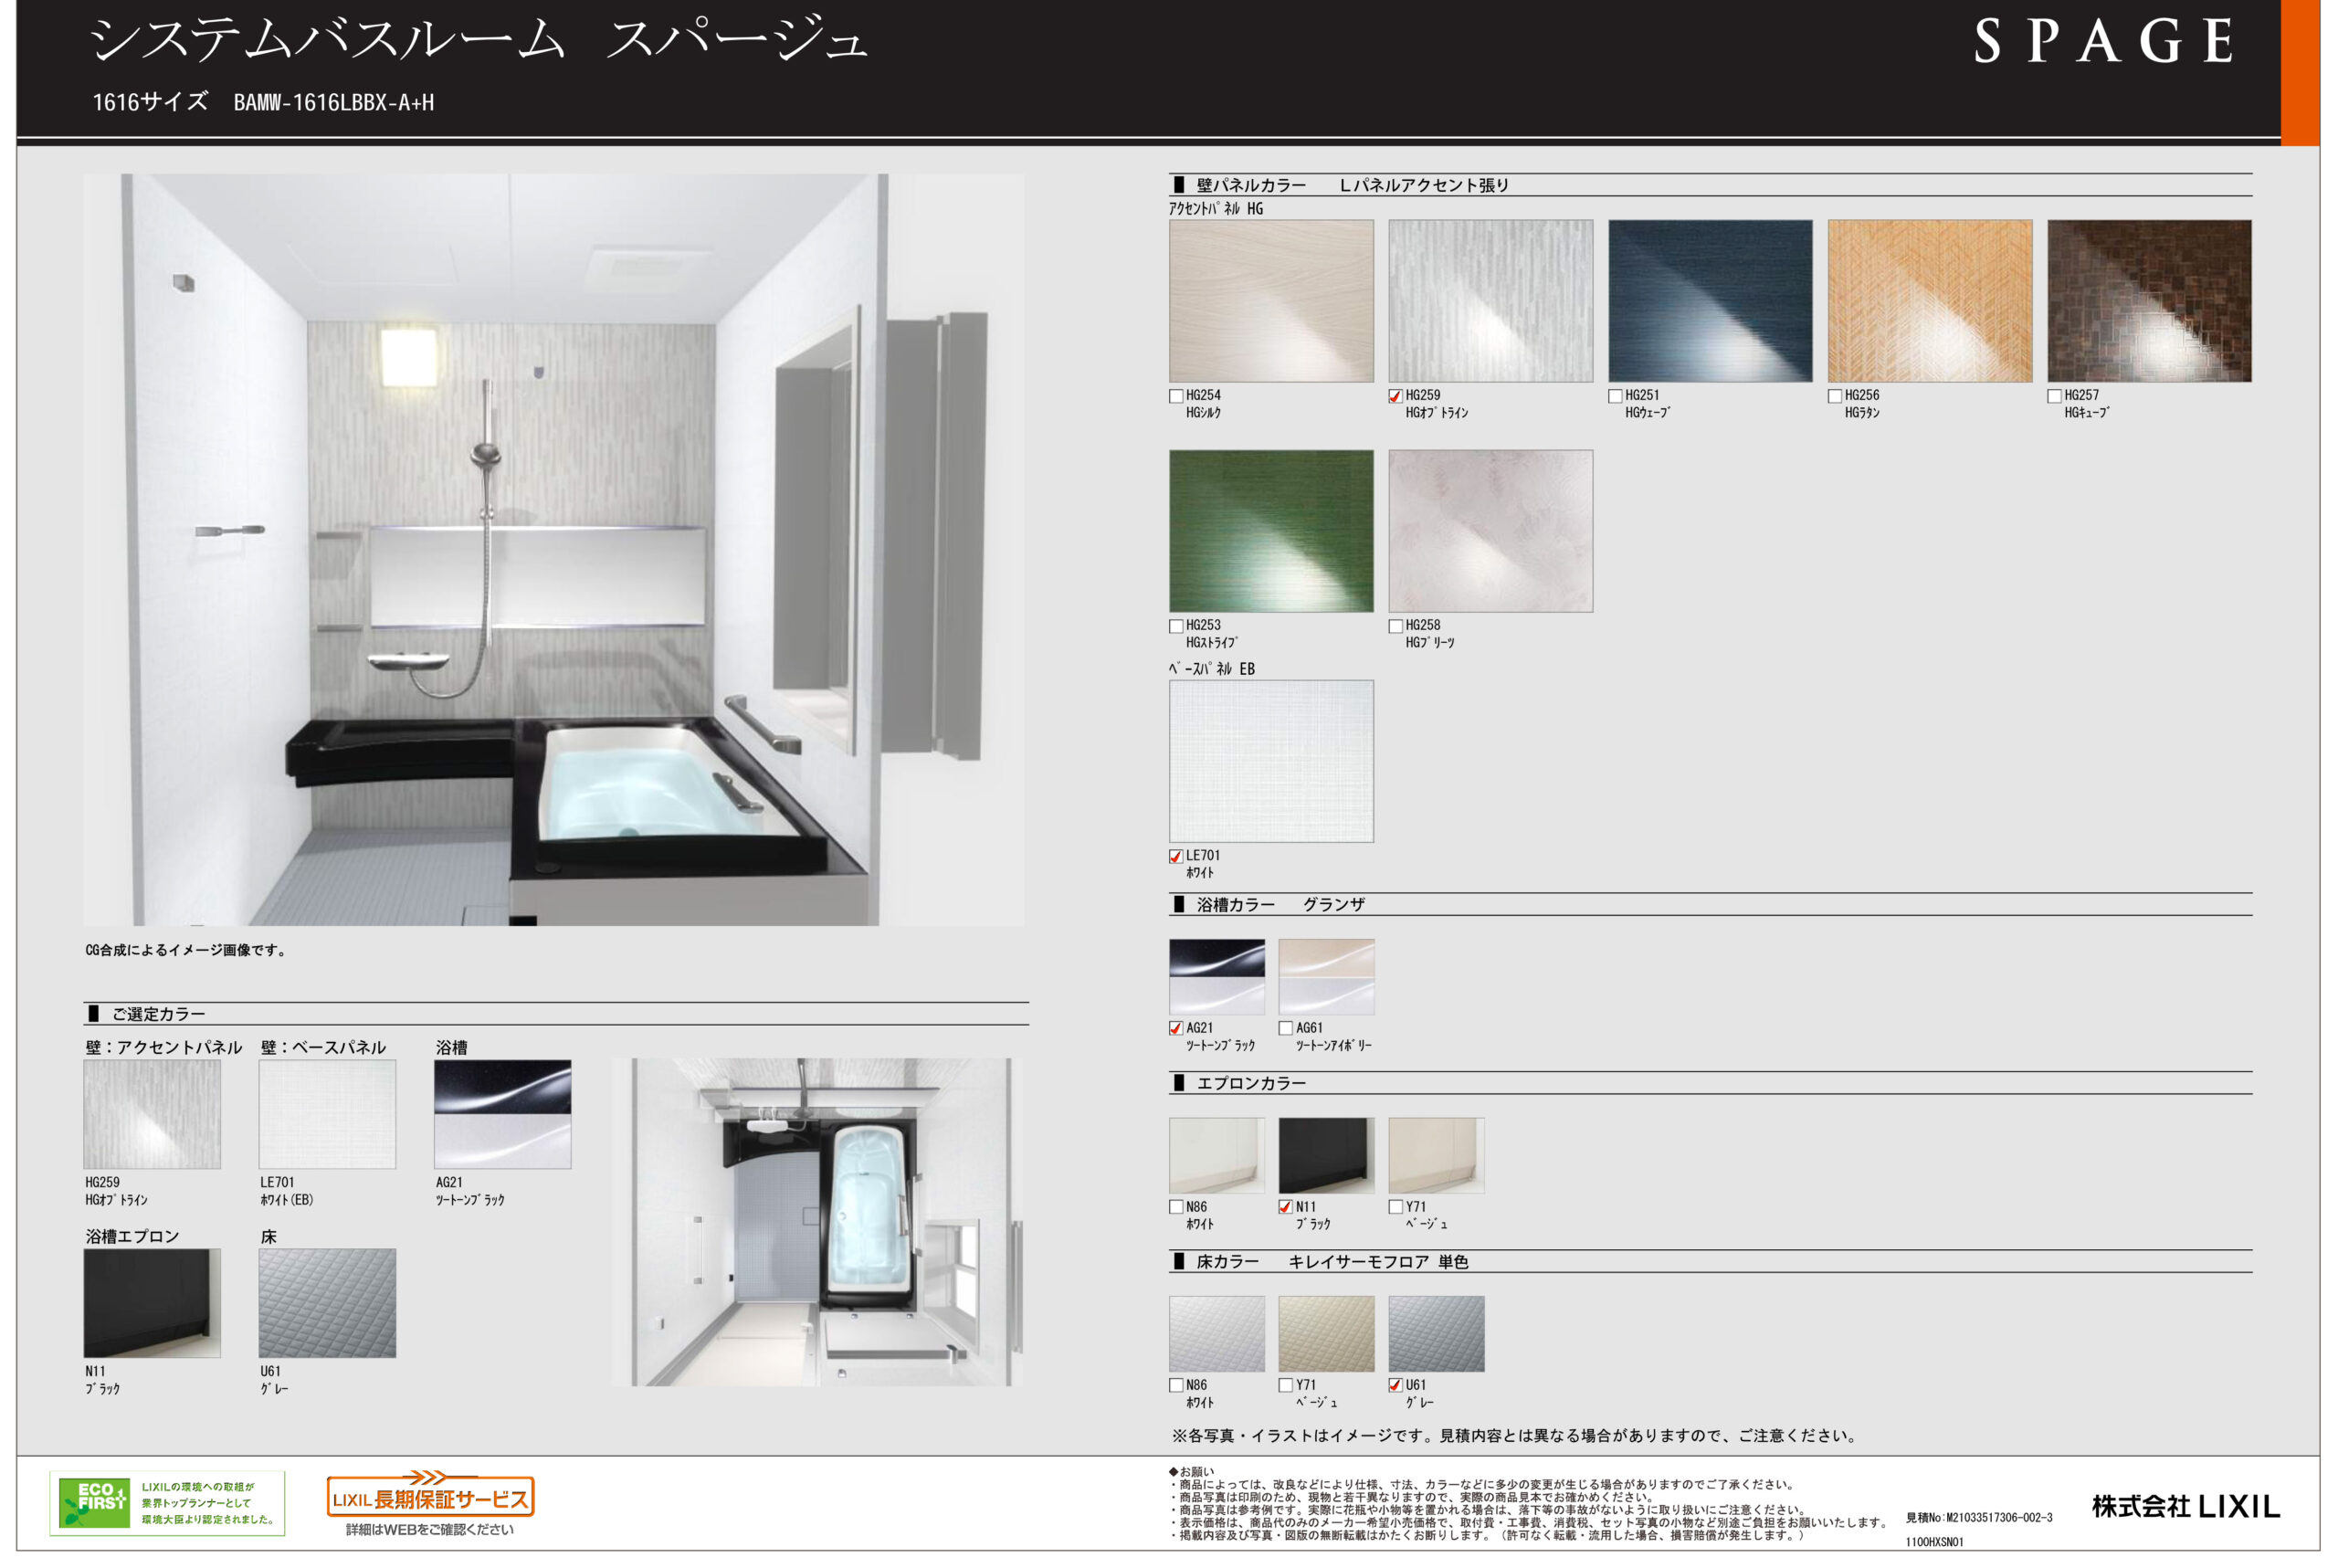
Task: Select the エプロンカラー section heading
Action: click(1239, 1083)
